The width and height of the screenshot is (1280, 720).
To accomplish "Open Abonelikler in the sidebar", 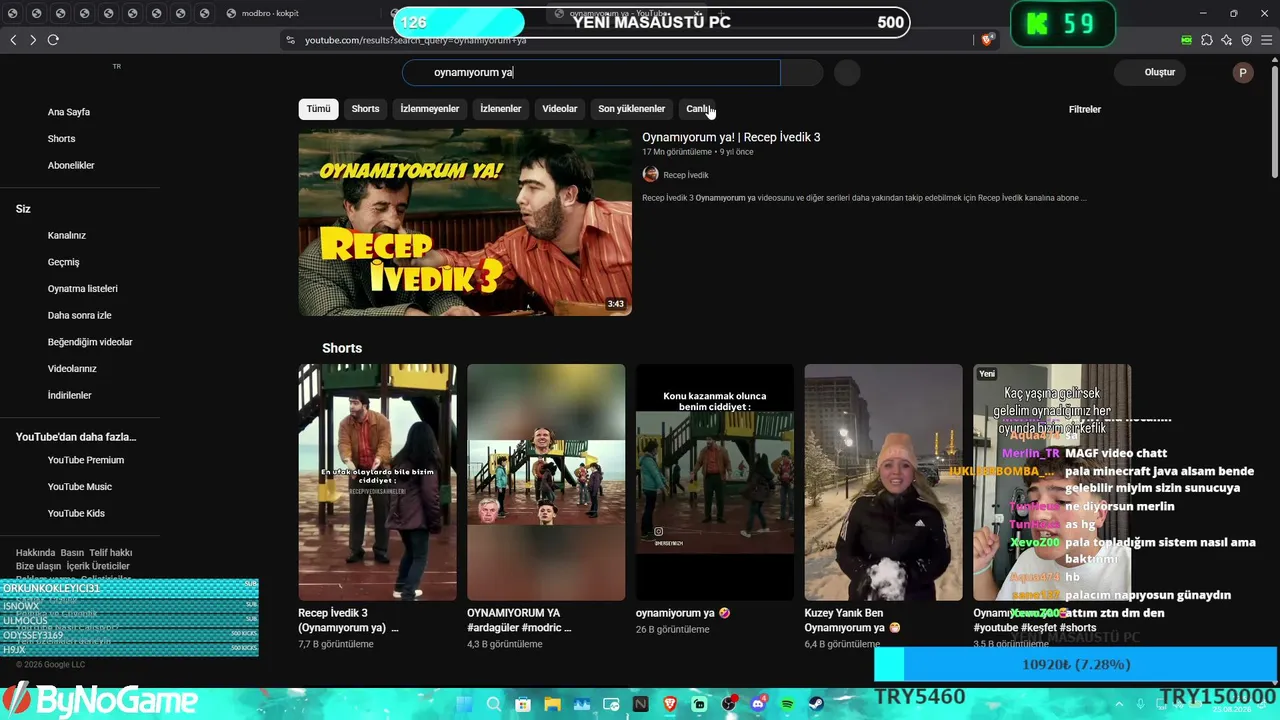I will pyautogui.click(x=71, y=165).
